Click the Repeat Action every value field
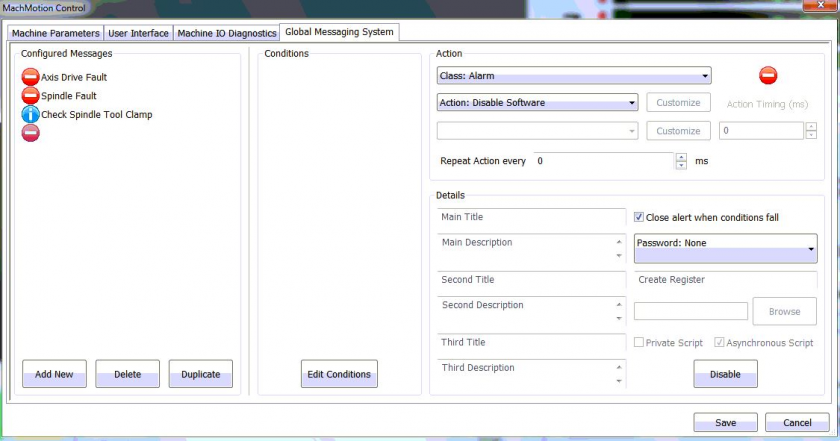The width and height of the screenshot is (840, 441). click(604, 161)
